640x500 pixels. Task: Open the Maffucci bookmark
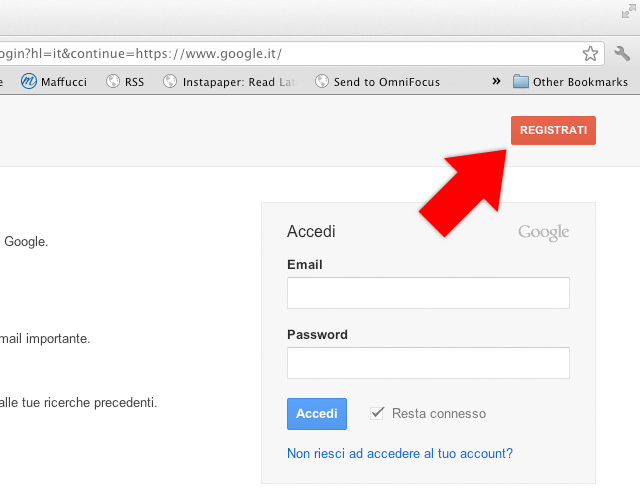click(x=55, y=82)
